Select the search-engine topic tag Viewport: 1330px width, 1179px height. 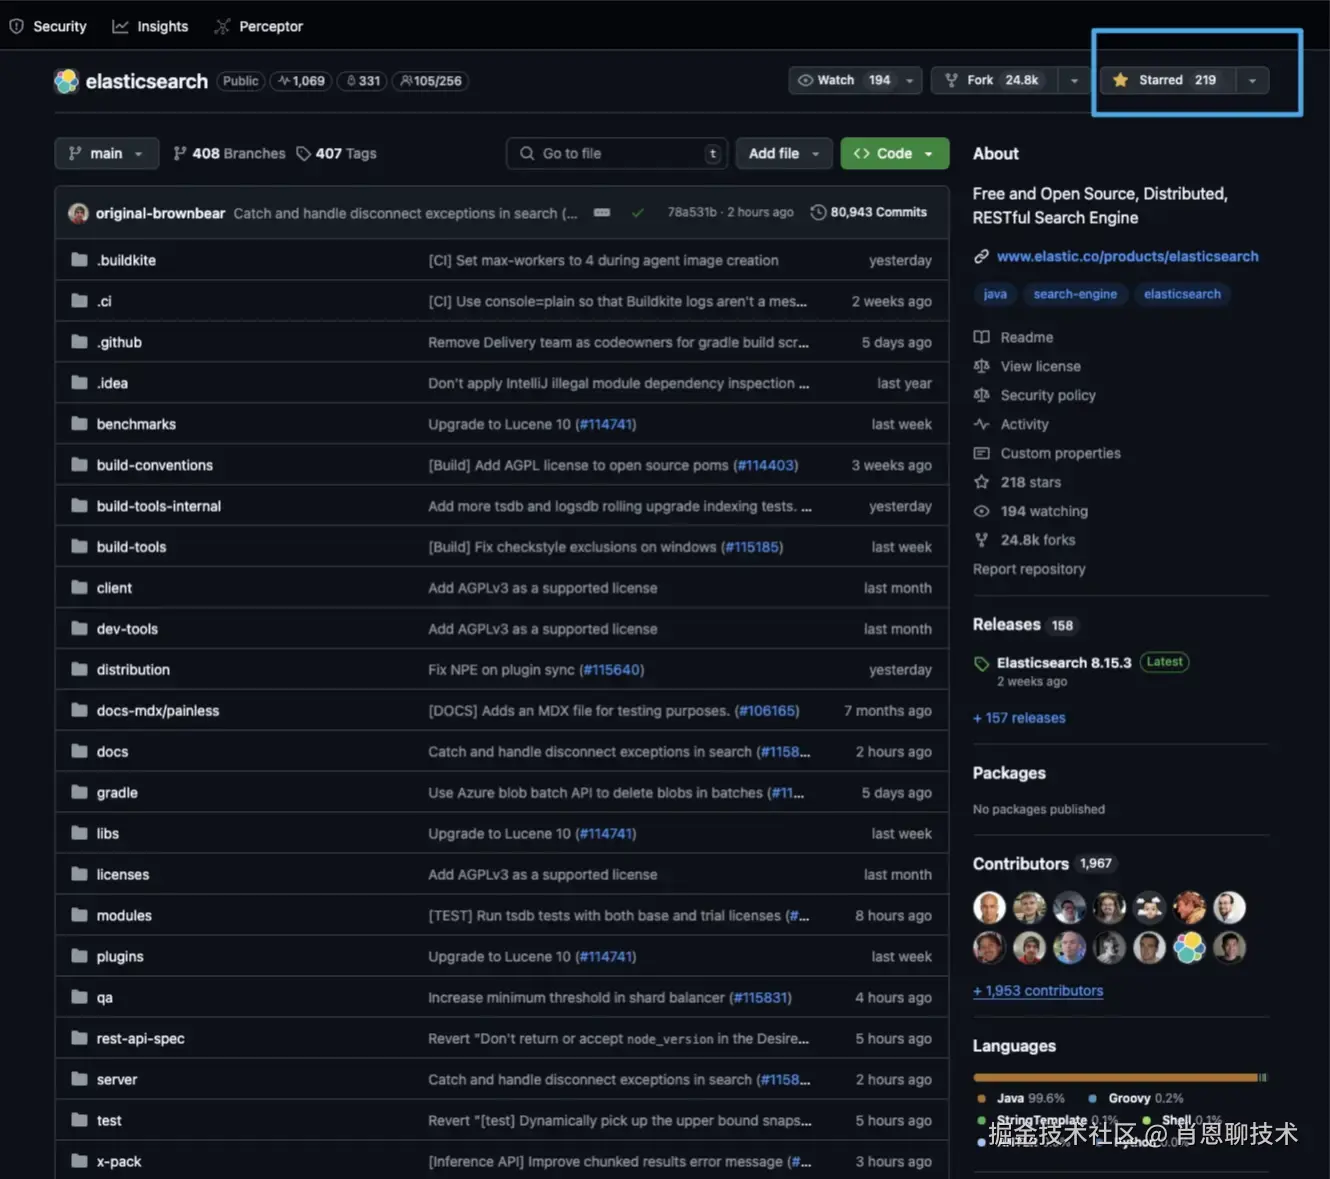[1075, 294]
